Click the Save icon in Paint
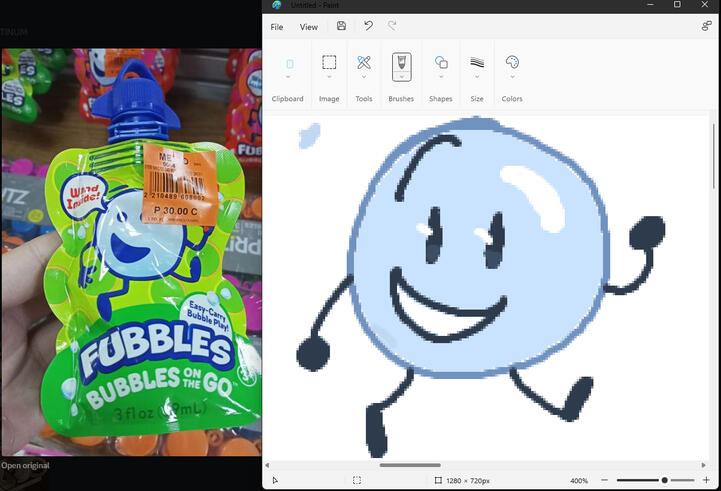 point(342,27)
